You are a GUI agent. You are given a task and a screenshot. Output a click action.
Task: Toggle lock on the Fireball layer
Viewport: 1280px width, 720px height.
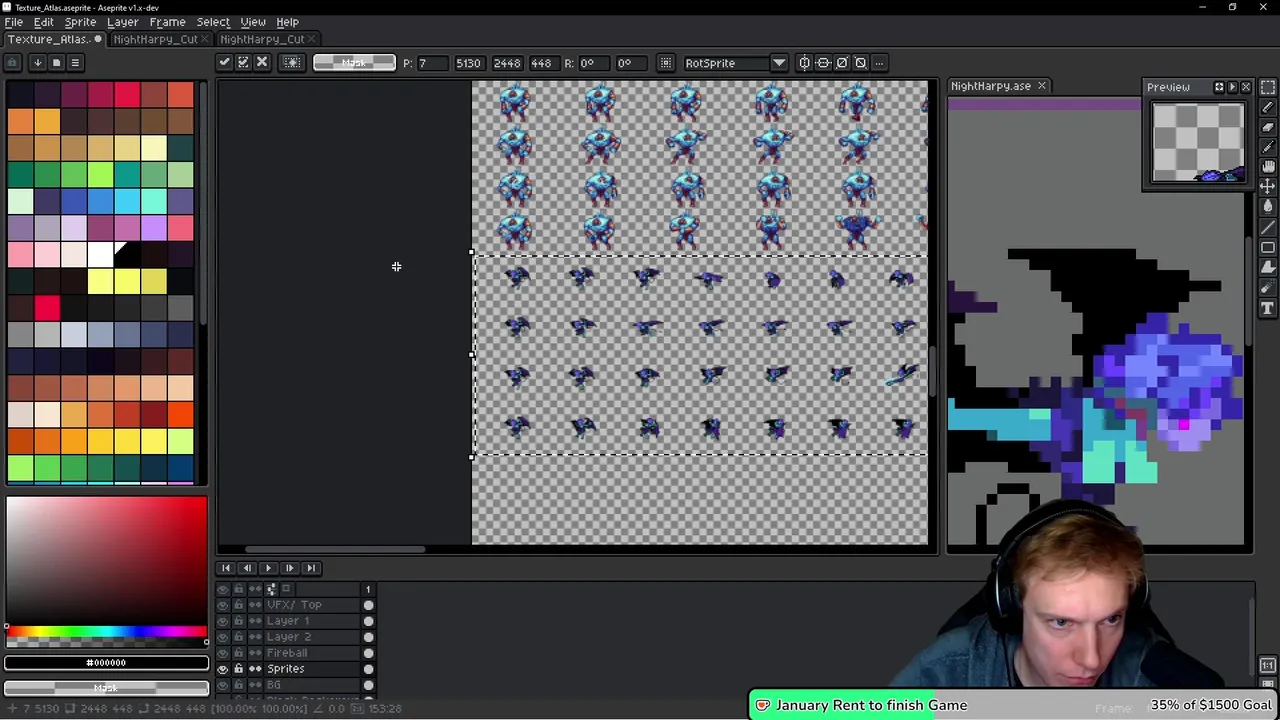click(238, 653)
